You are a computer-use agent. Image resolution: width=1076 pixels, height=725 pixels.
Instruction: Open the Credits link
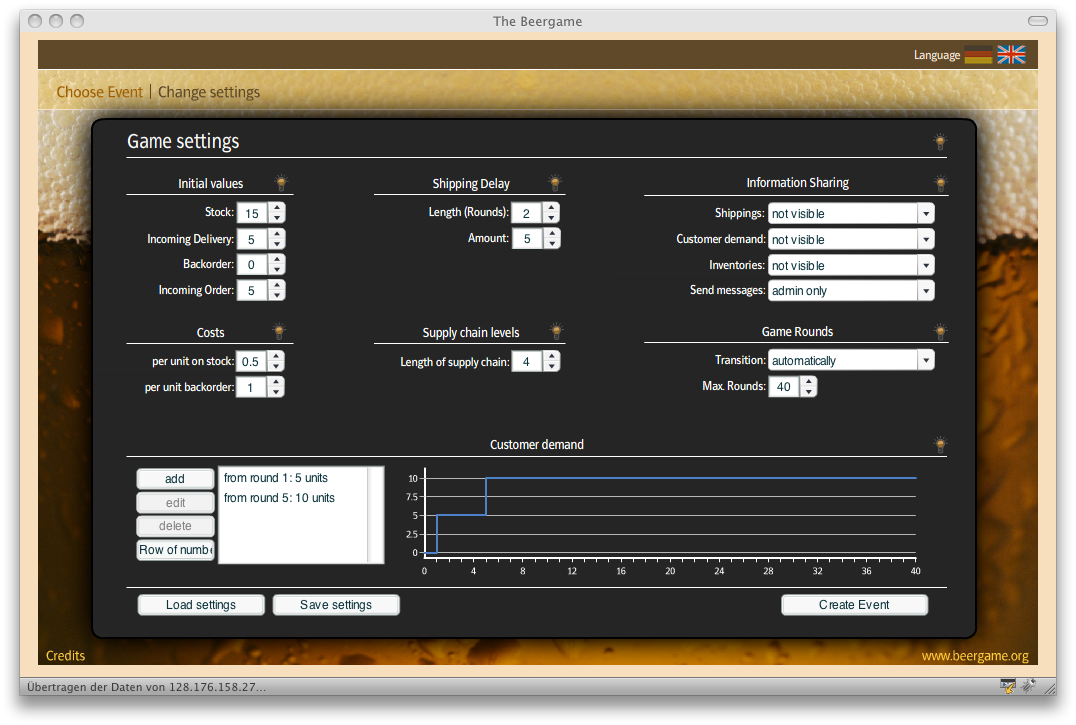pos(65,655)
